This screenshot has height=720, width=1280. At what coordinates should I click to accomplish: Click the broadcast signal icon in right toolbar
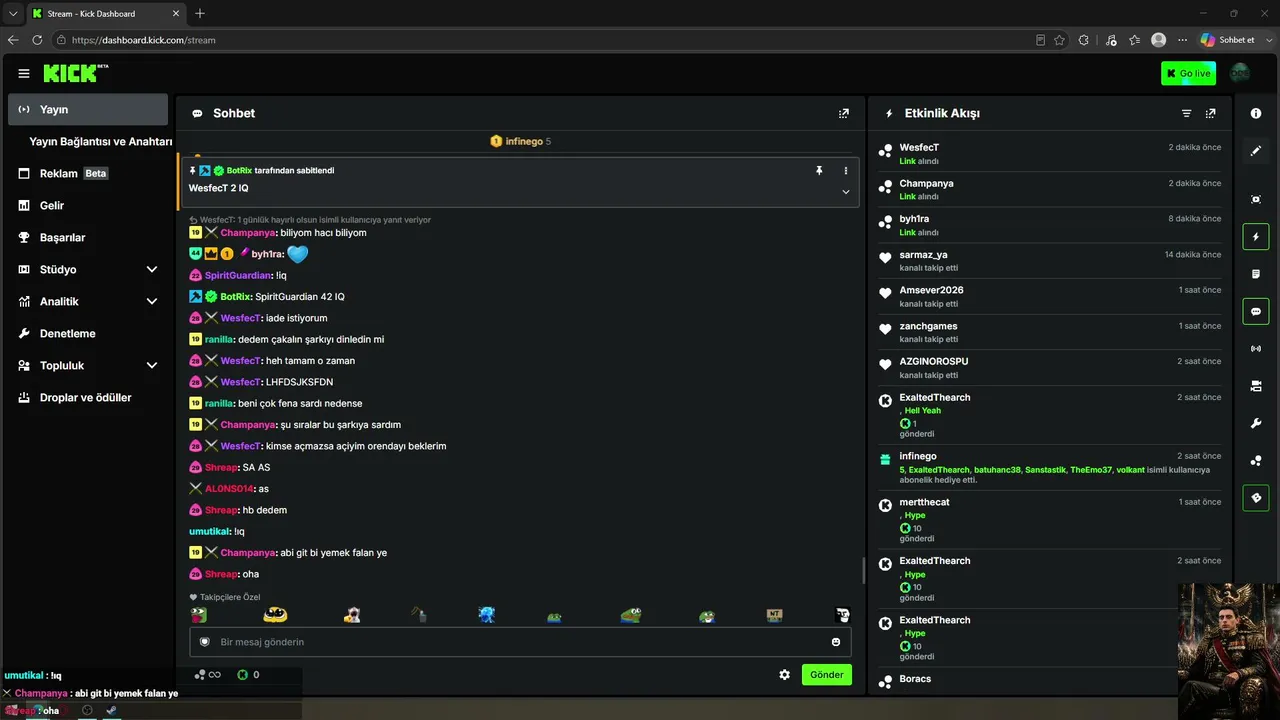1256,349
